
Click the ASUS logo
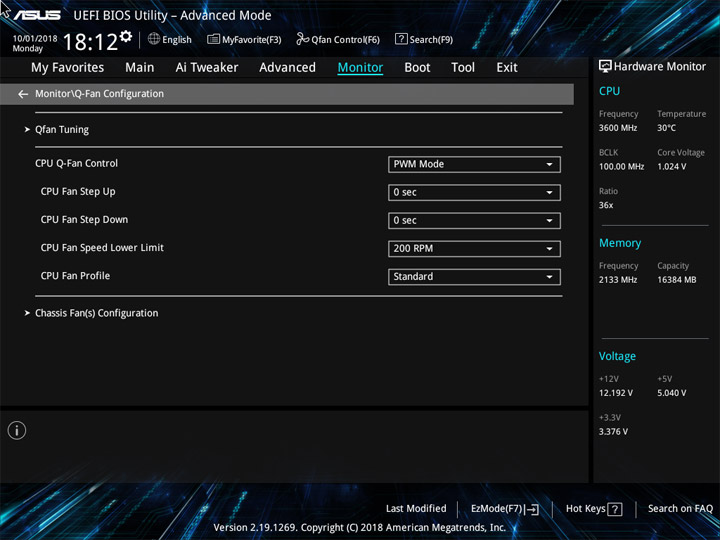click(37, 15)
